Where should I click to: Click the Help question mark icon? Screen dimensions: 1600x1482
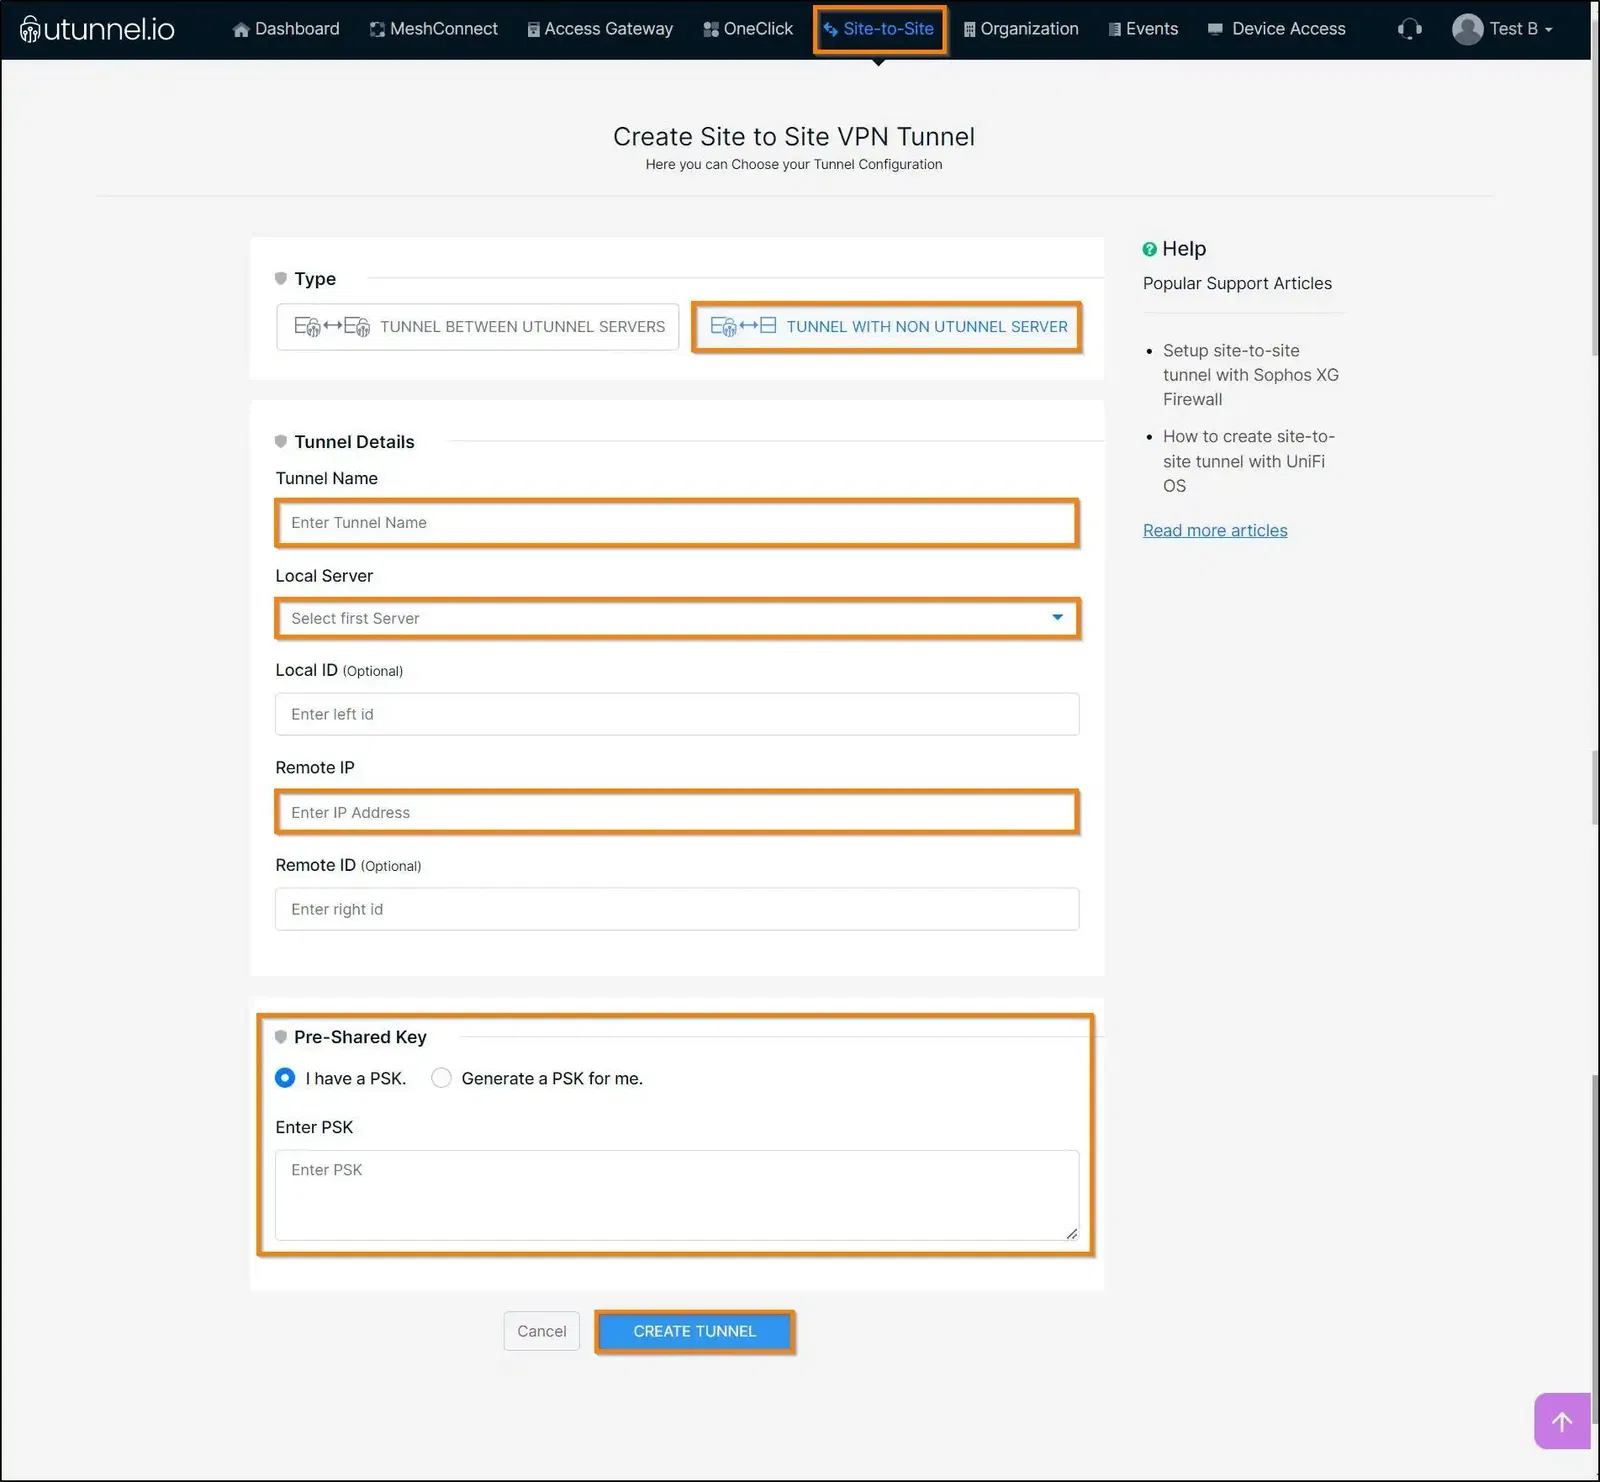[1150, 249]
